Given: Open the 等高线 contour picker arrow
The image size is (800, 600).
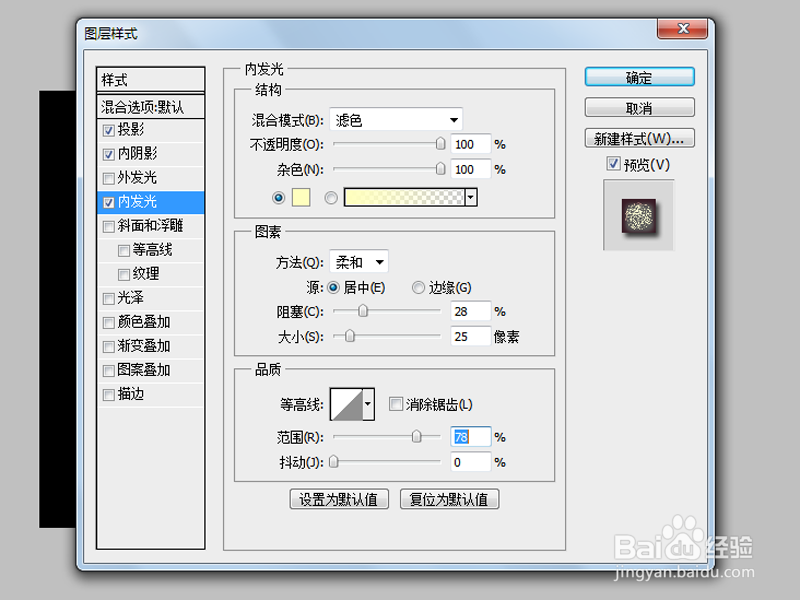Looking at the screenshot, I should [368, 404].
